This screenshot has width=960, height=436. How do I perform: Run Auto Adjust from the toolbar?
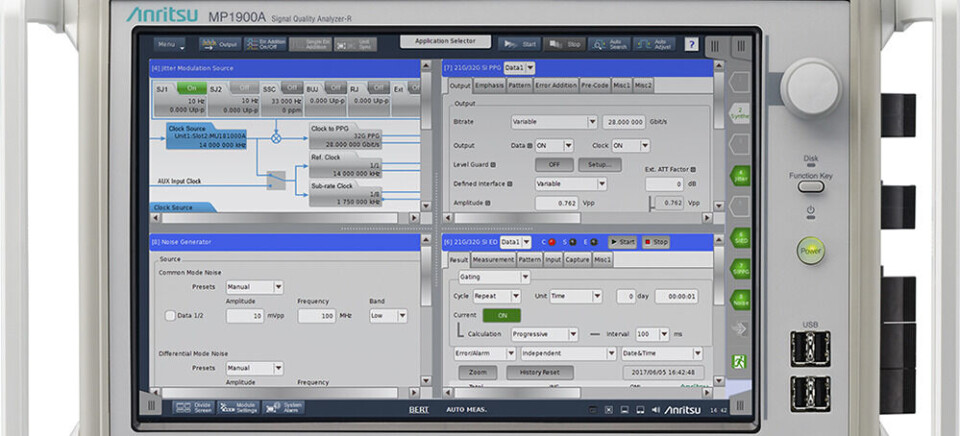654,44
